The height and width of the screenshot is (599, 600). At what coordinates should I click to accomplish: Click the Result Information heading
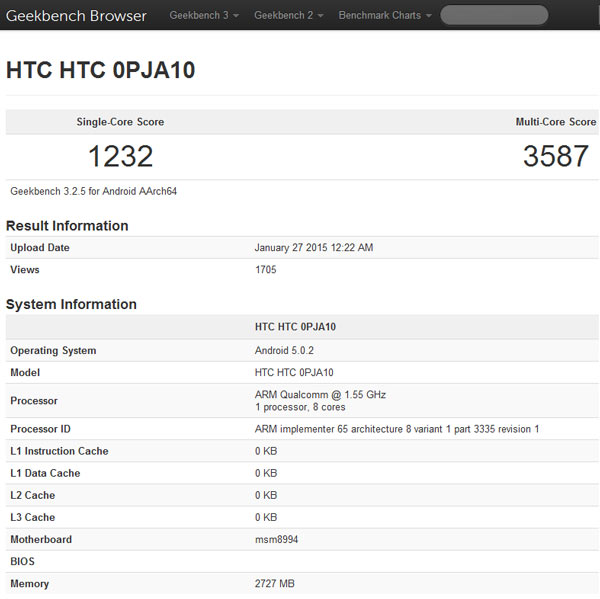point(67,226)
